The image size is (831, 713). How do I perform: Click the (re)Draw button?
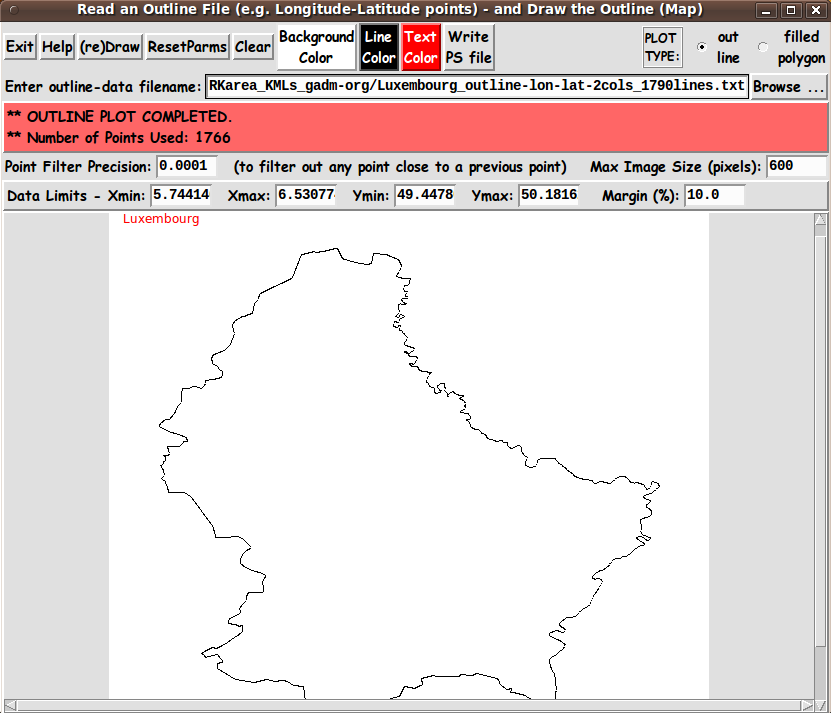pos(110,47)
